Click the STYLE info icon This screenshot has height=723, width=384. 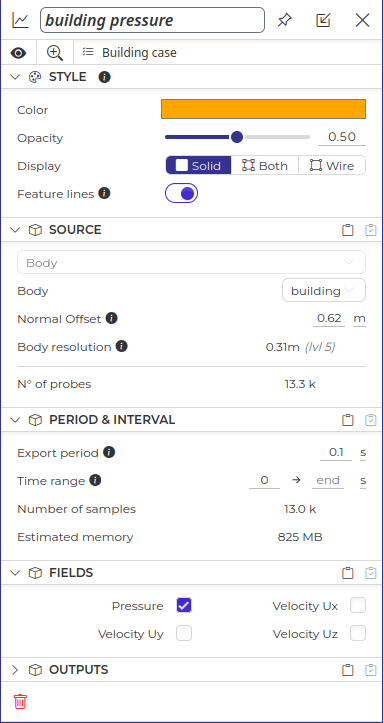[105, 77]
